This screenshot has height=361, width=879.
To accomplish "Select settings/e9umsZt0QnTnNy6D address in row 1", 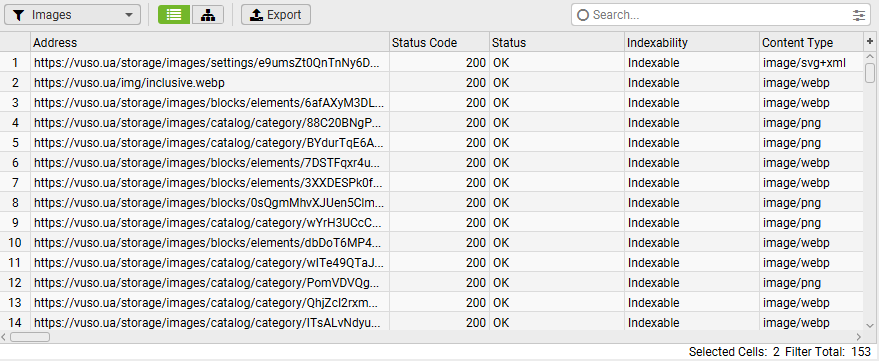I will [x=210, y=63].
